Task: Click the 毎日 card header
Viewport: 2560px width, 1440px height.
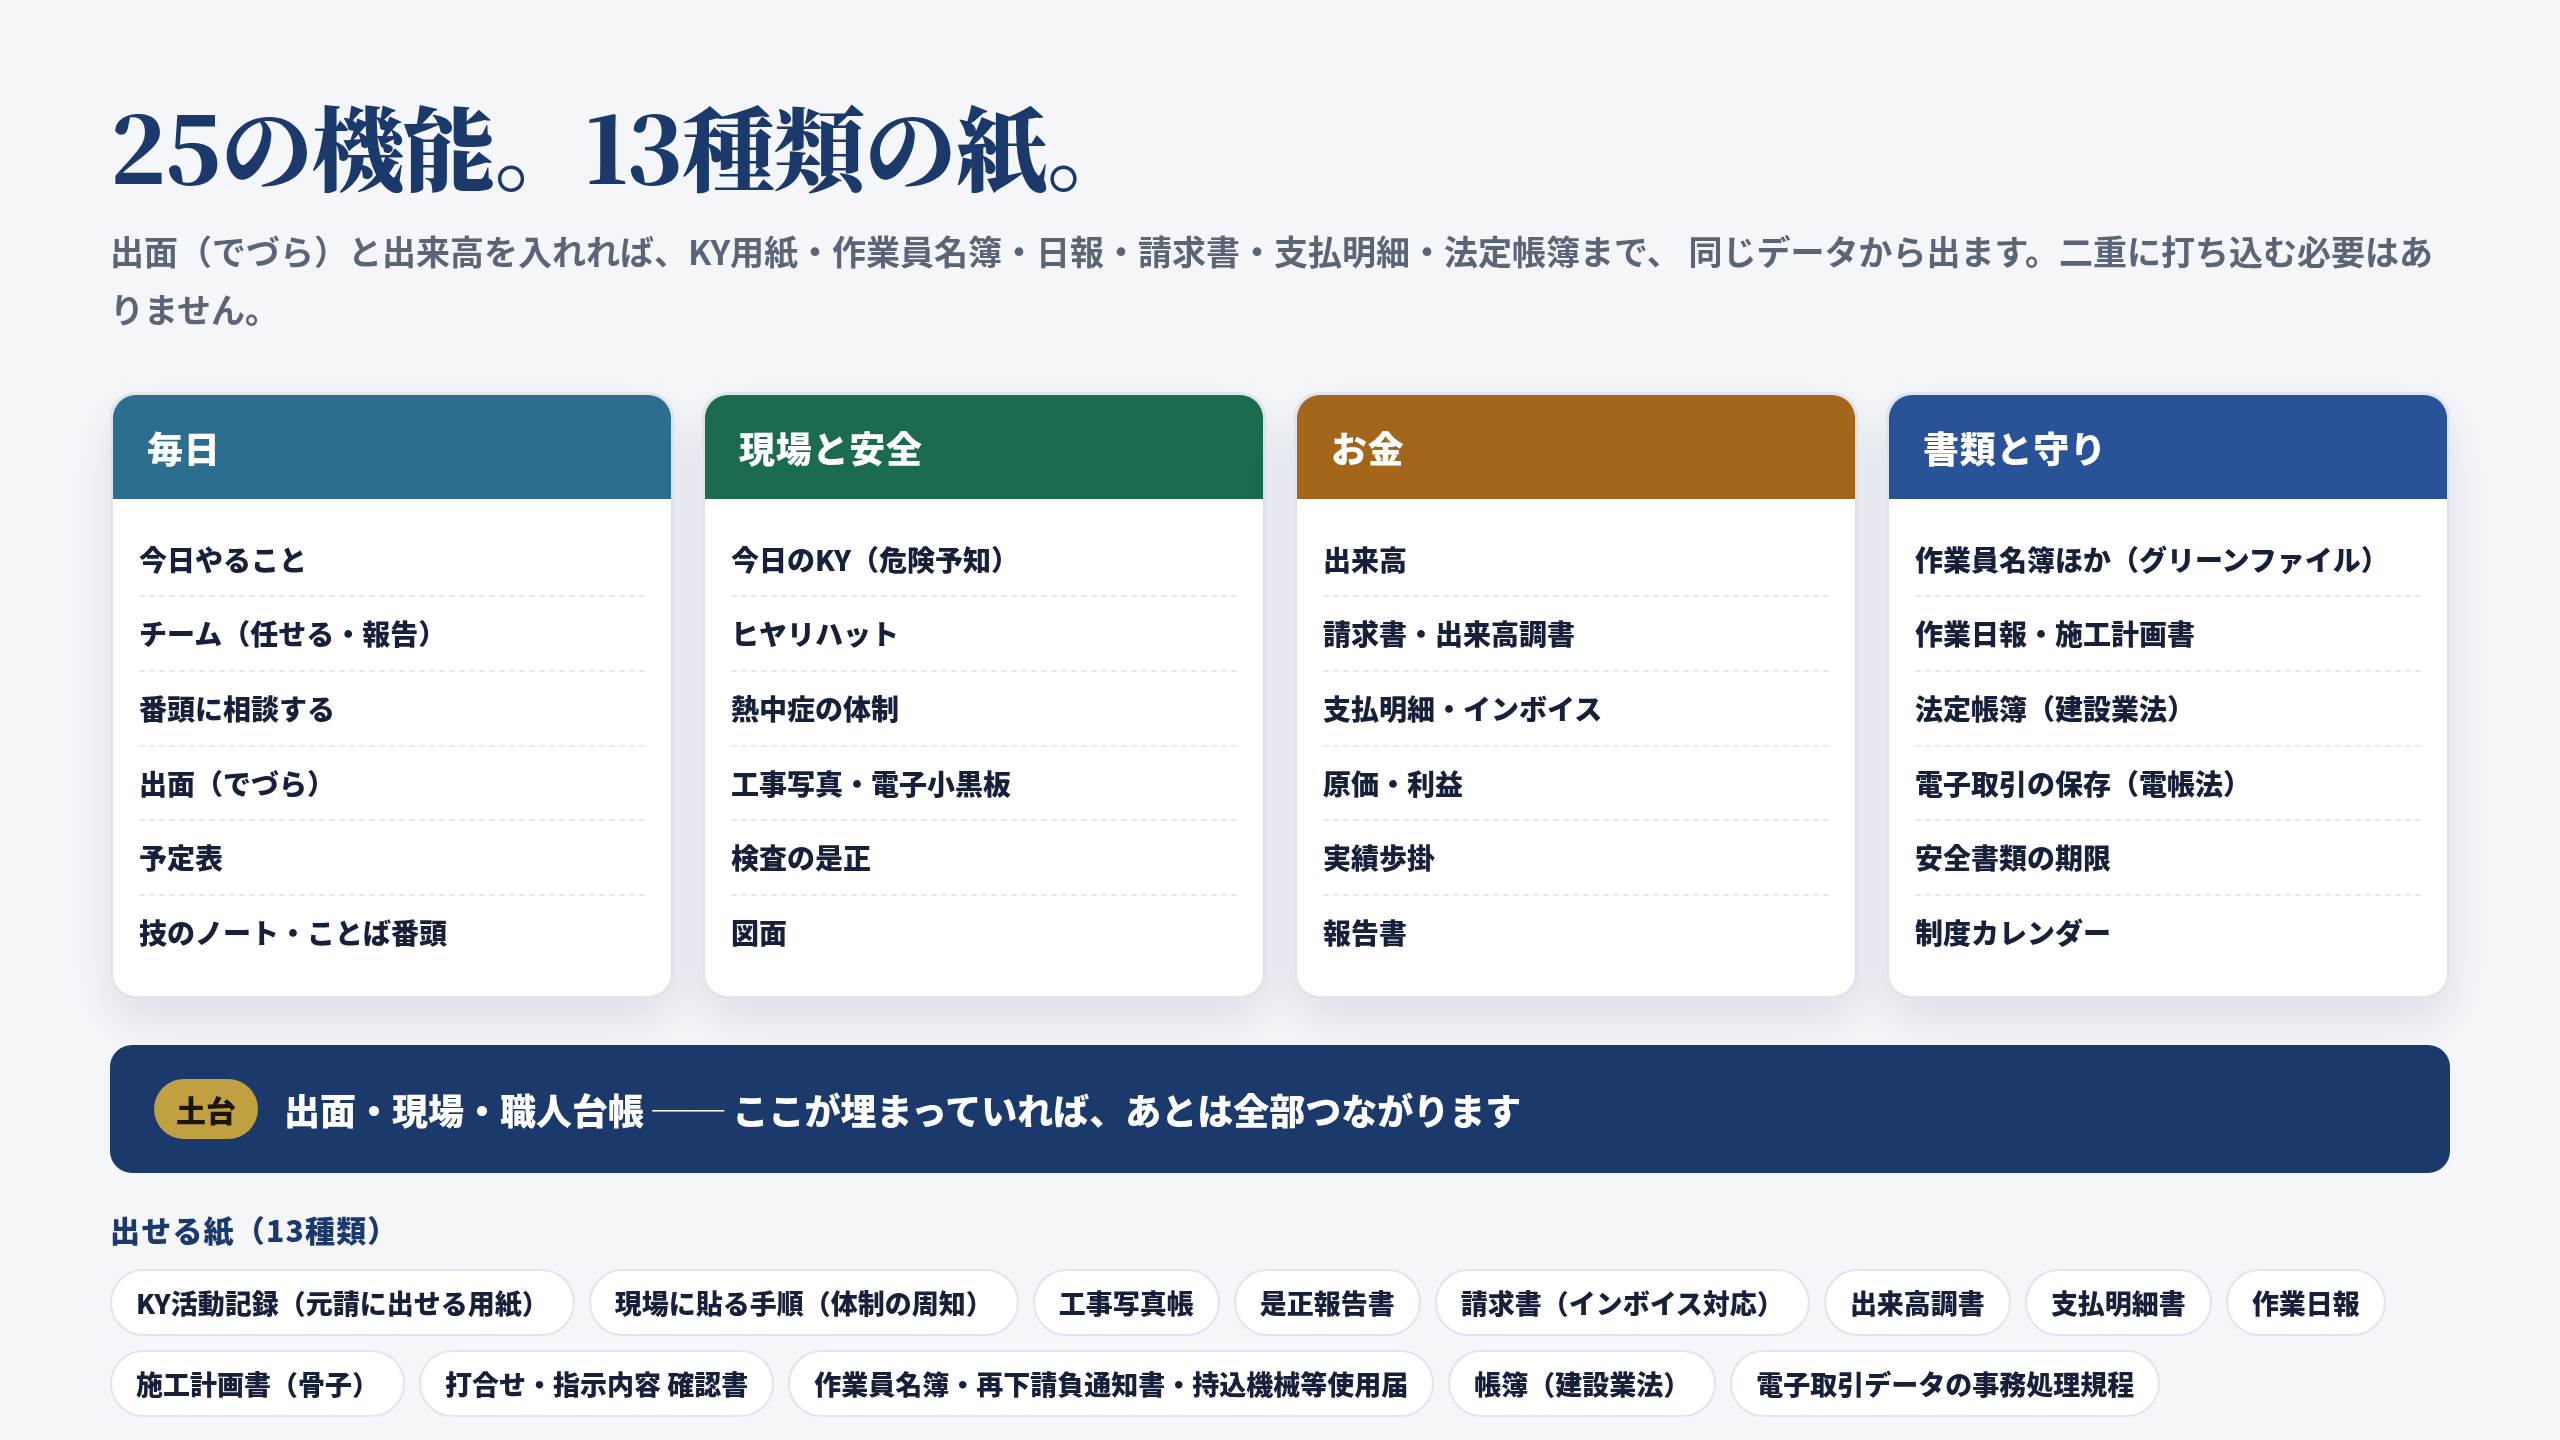Action: [x=392, y=447]
